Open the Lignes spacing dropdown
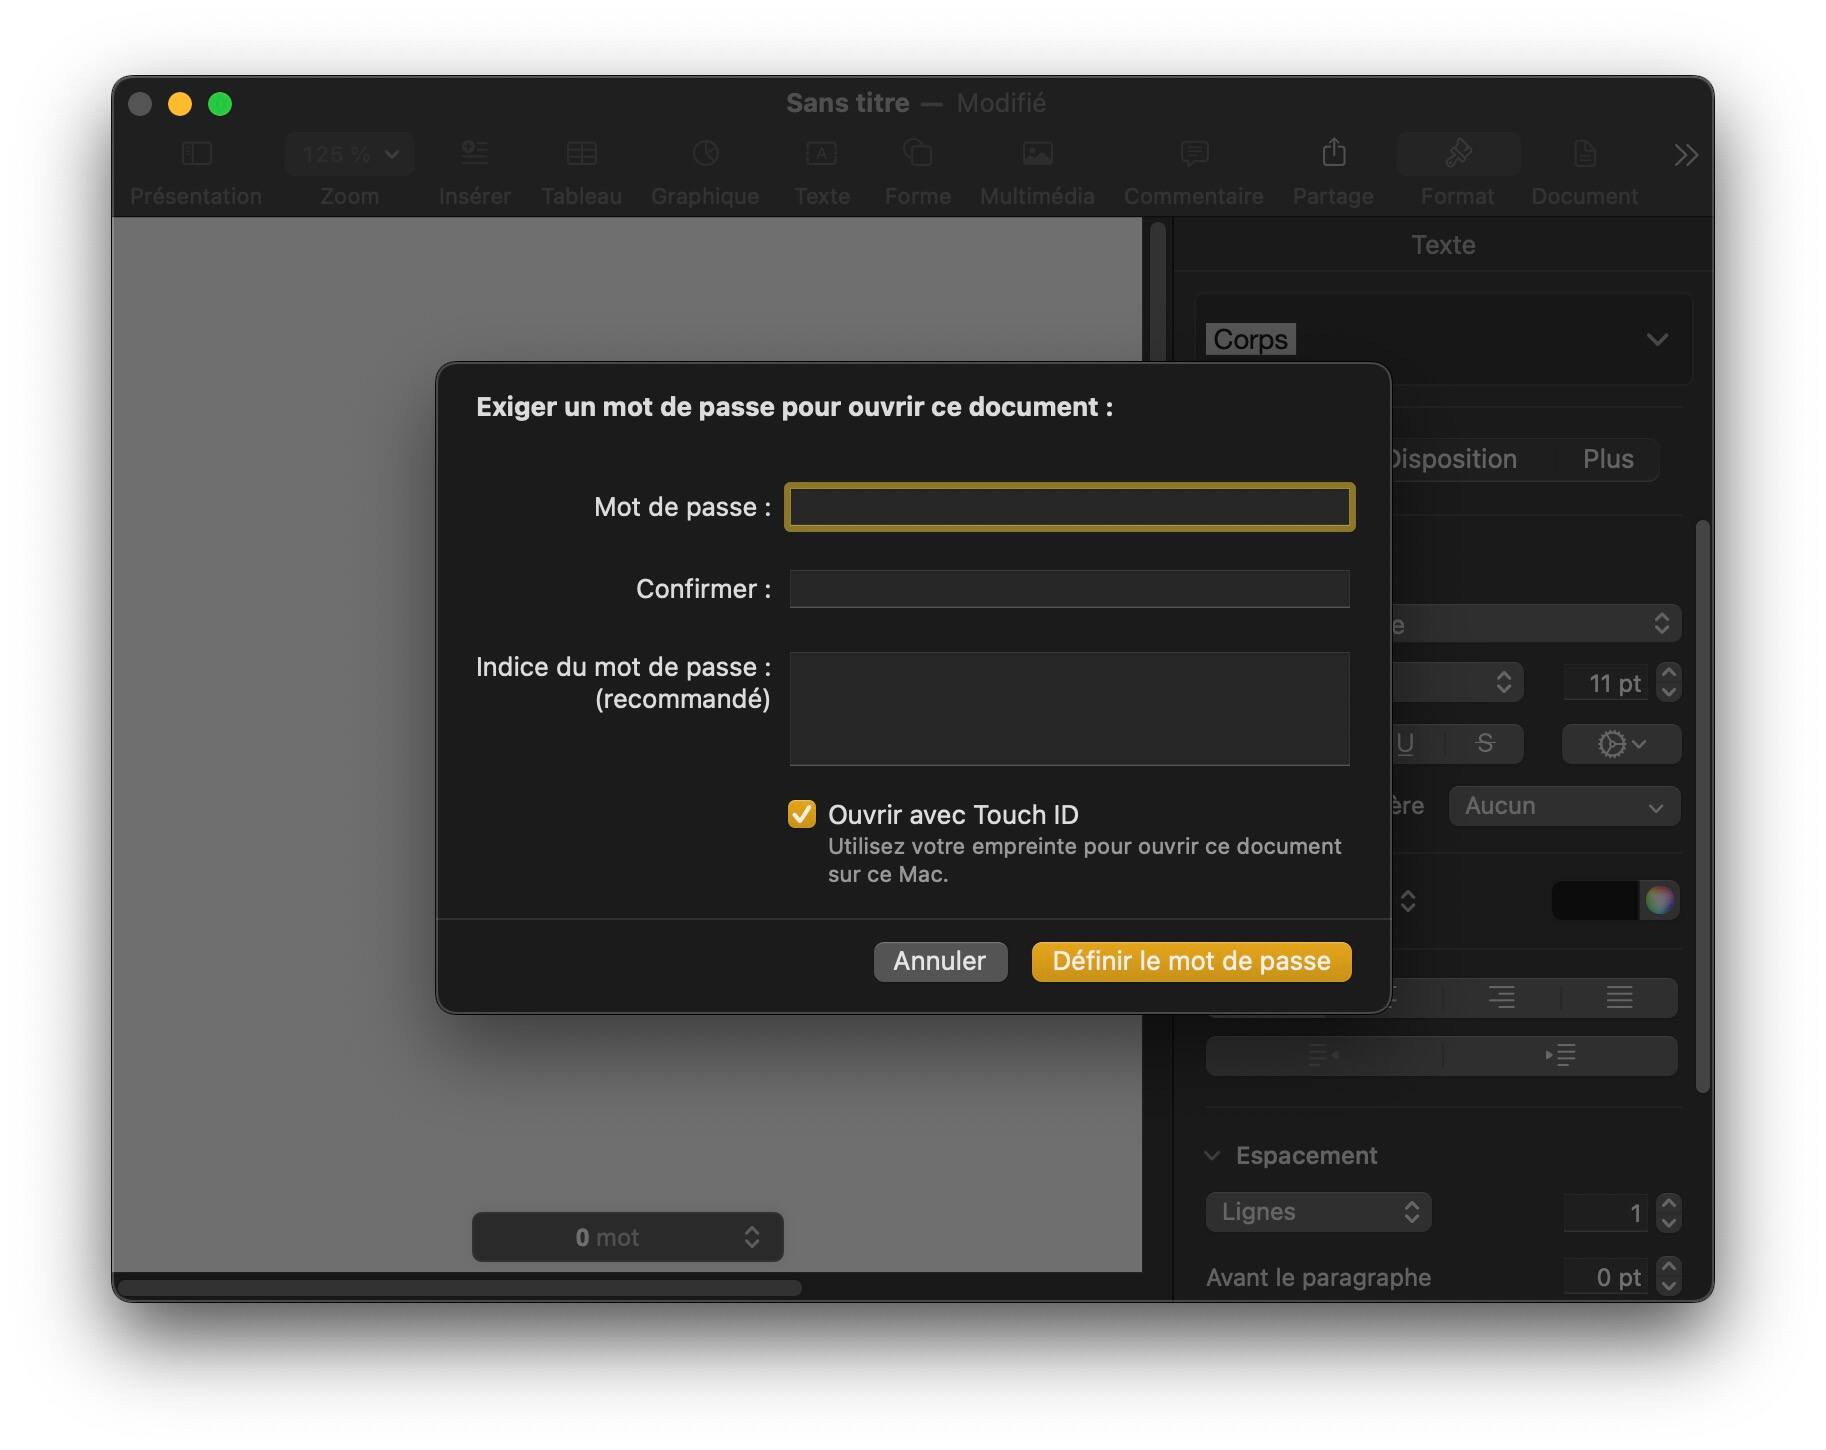Image resolution: width=1826 pixels, height=1450 pixels. click(1318, 1211)
